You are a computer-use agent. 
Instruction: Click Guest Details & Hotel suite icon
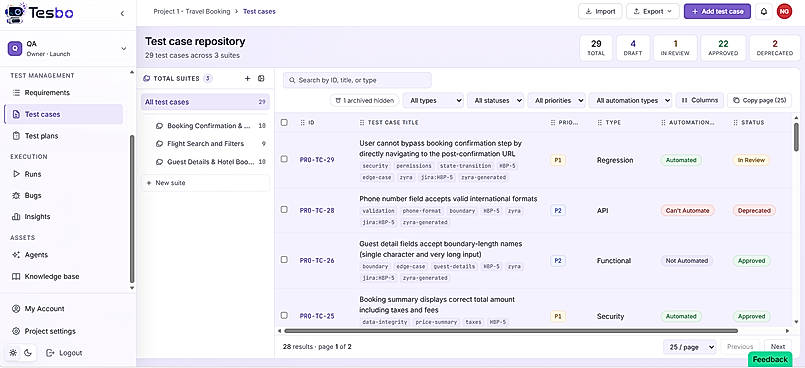coord(160,162)
